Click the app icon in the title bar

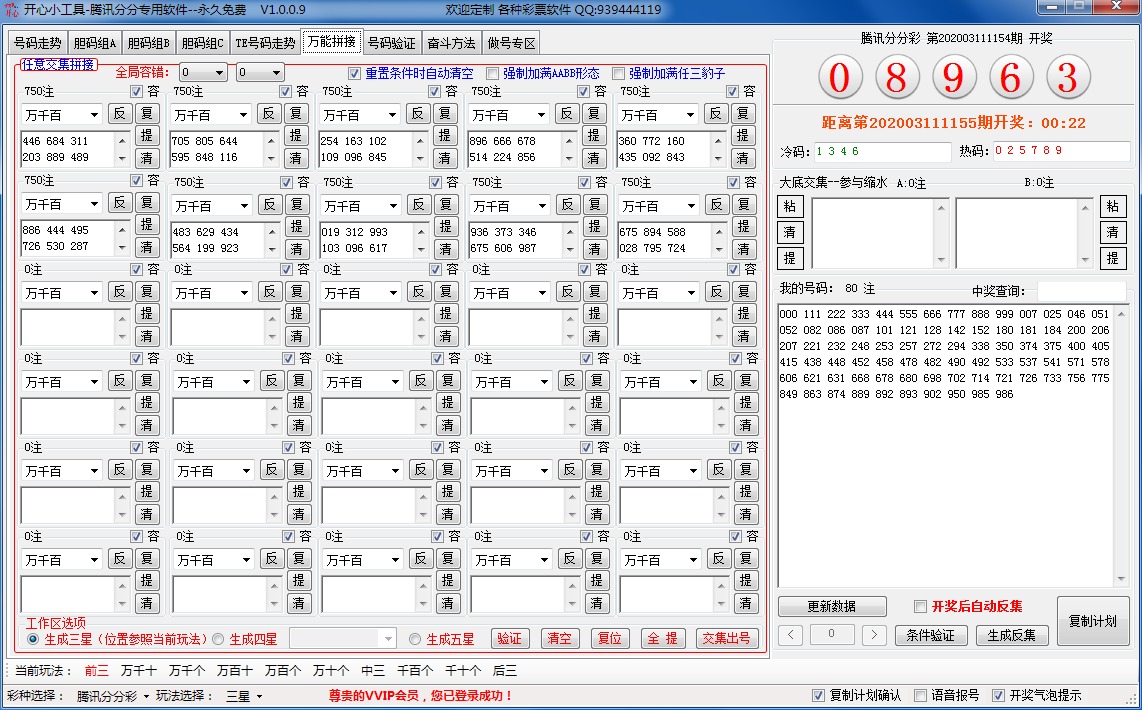(11, 9)
